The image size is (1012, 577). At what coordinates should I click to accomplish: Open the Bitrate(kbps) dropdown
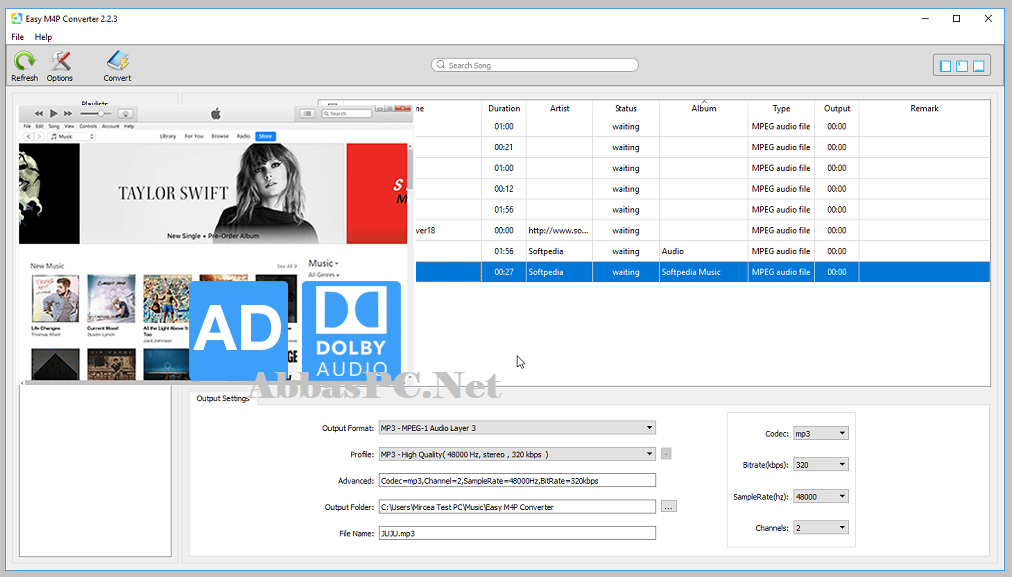pos(820,465)
